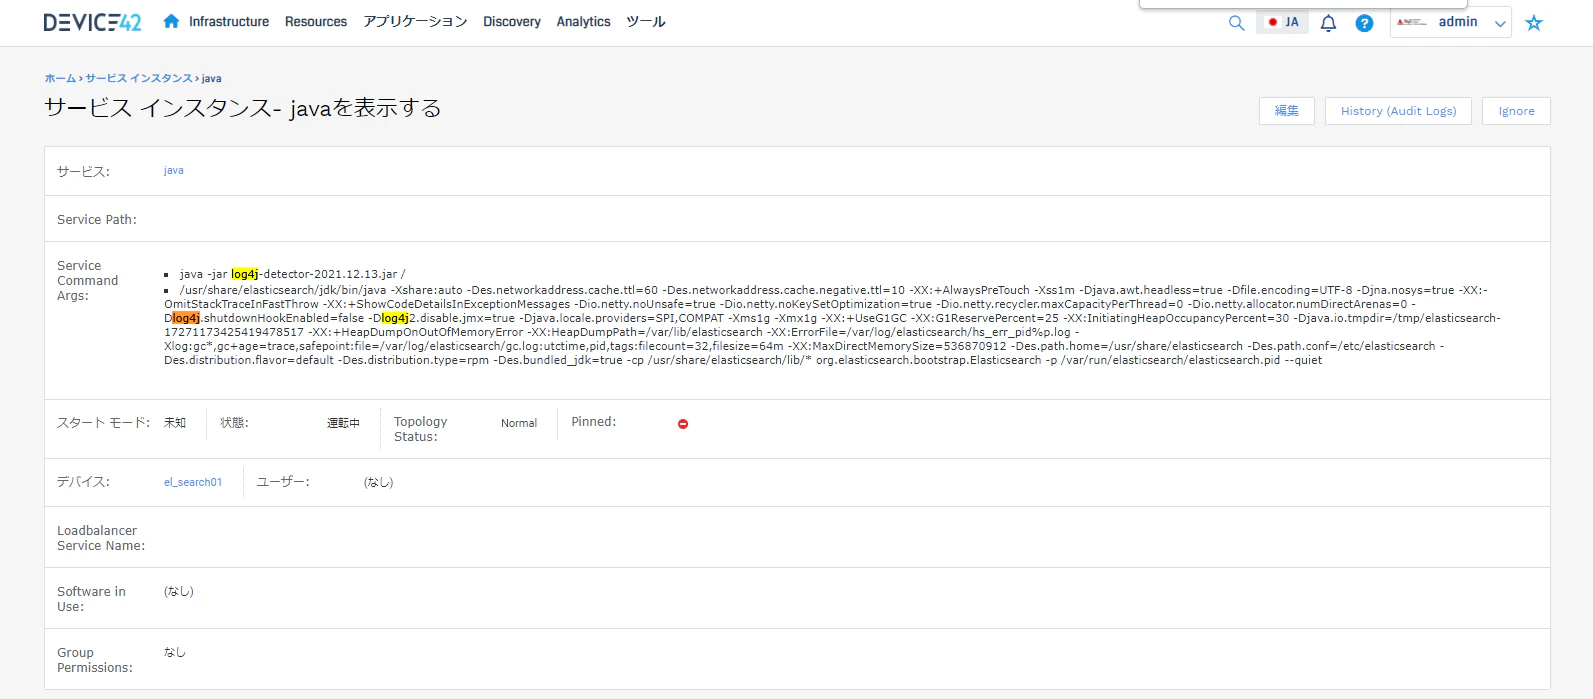Click the 編集 edit button
Image resolution: width=1593 pixels, height=699 pixels.
(x=1287, y=111)
